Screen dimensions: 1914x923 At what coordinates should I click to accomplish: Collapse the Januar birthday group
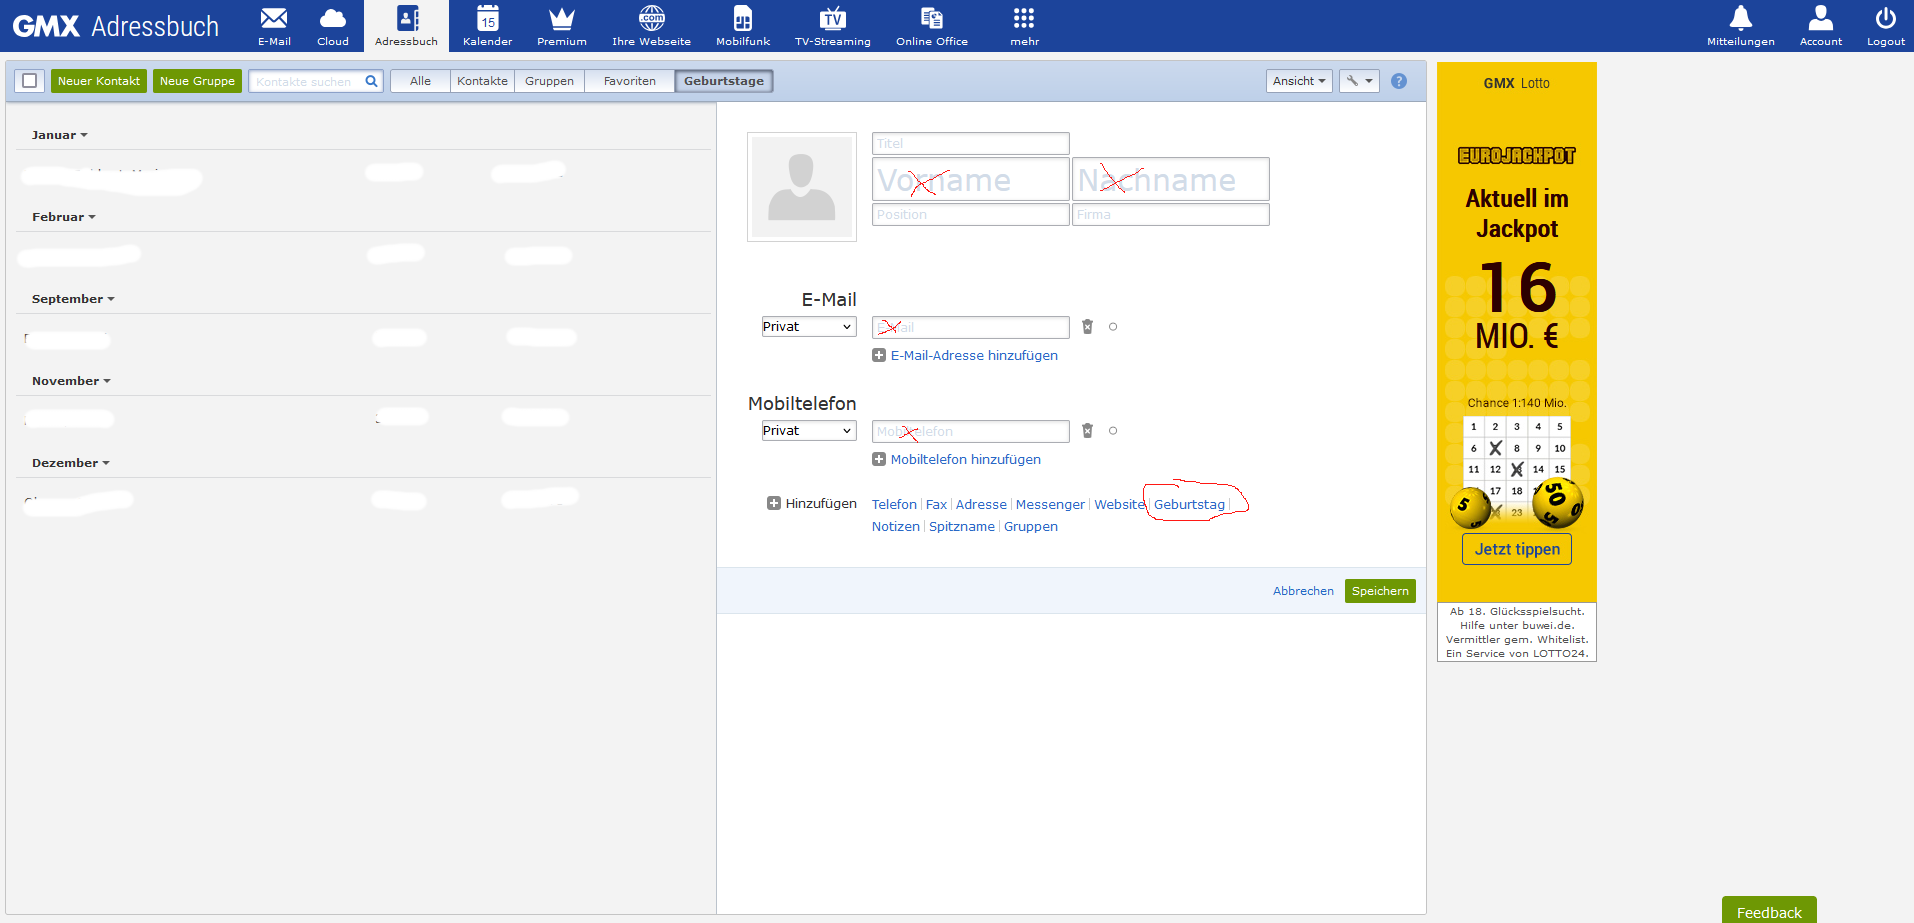pos(59,135)
